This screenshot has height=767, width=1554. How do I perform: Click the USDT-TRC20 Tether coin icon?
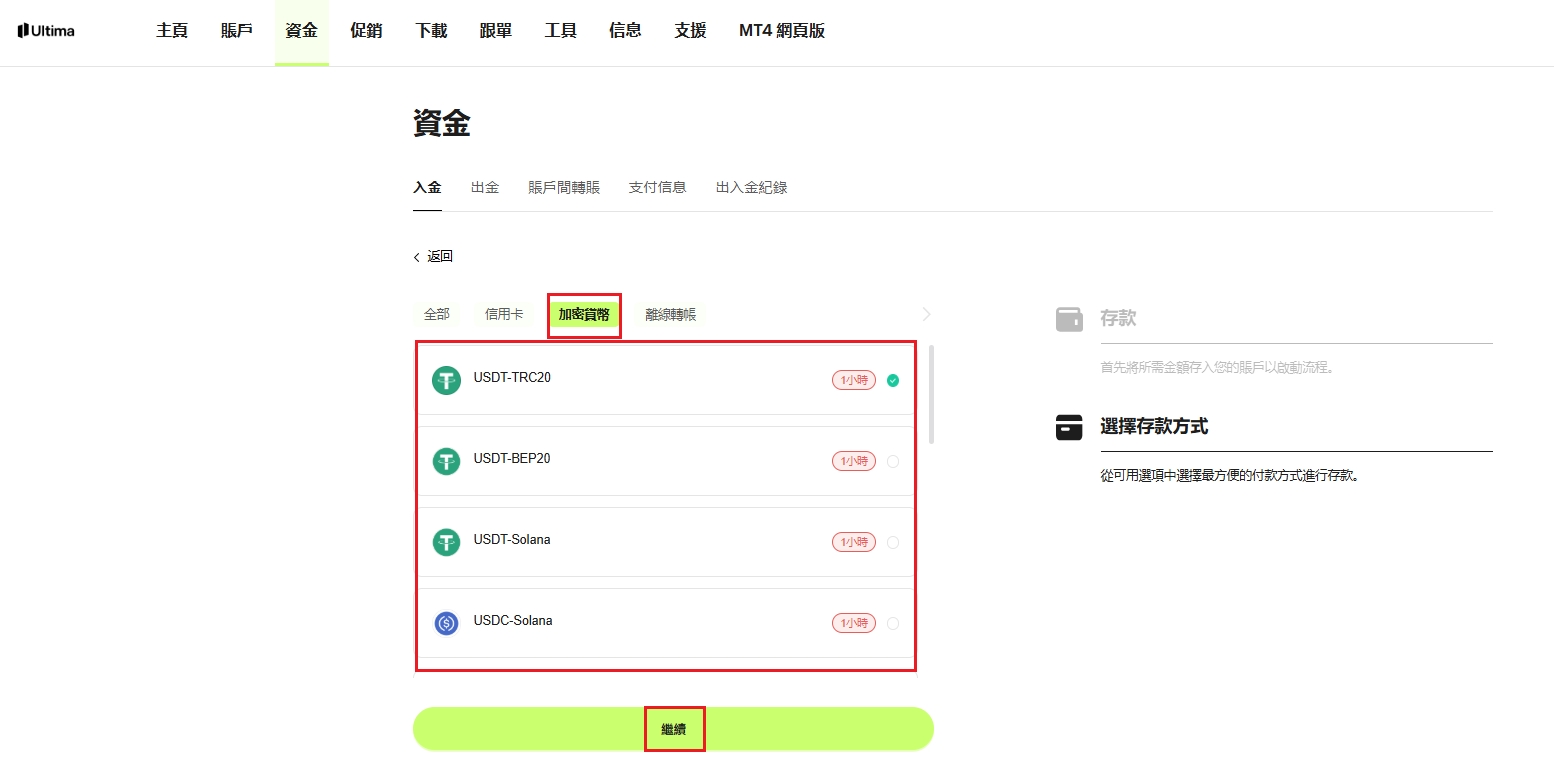446,380
